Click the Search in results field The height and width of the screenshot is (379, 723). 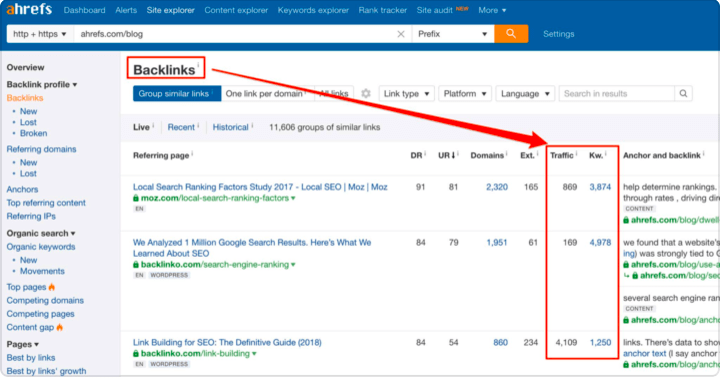click(617, 94)
